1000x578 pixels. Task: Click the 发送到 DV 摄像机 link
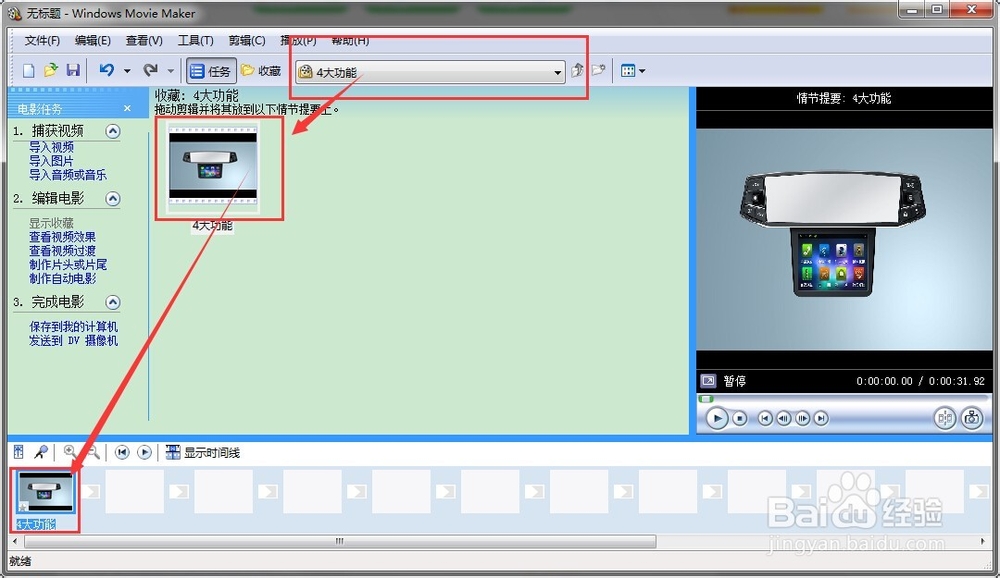[x=73, y=341]
